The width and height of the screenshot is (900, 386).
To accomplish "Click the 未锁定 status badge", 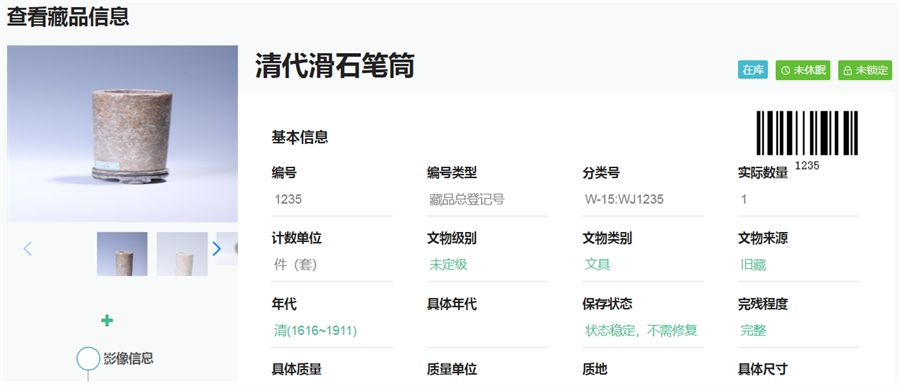I will point(865,70).
